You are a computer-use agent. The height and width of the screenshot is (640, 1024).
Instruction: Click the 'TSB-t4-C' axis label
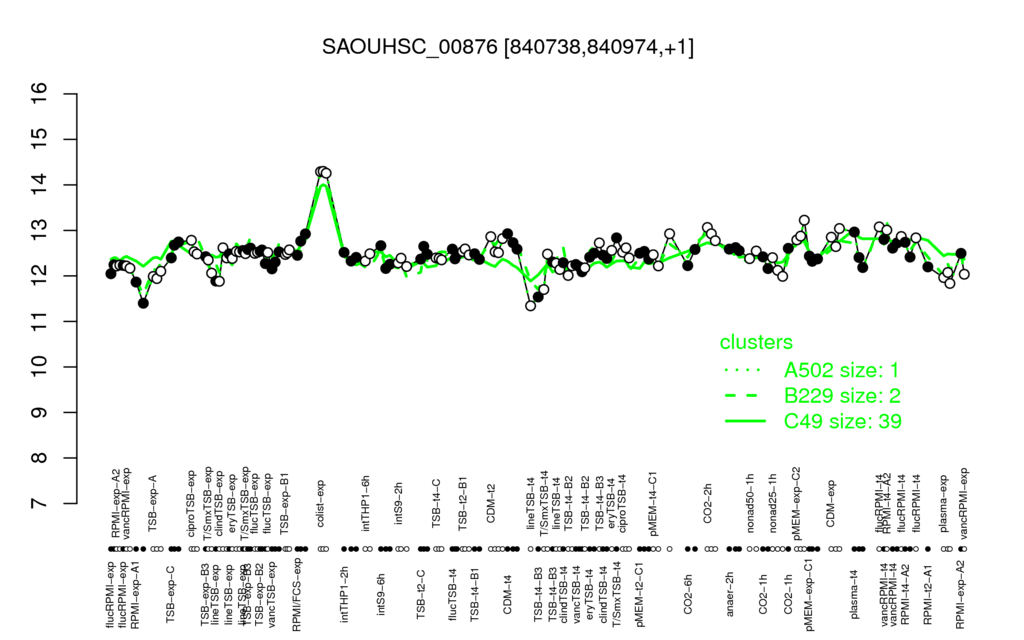pos(437,503)
